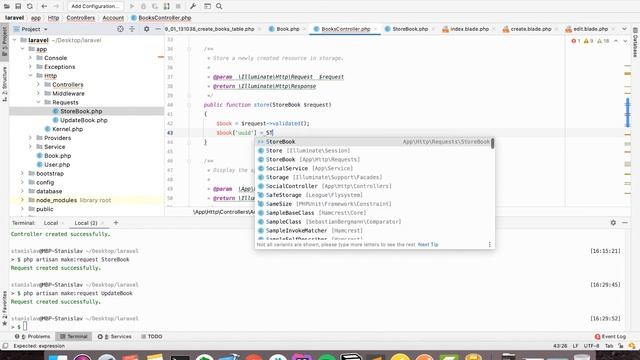Select User.php in project tree
640x360 pixels.
pyautogui.click(x=57, y=164)
